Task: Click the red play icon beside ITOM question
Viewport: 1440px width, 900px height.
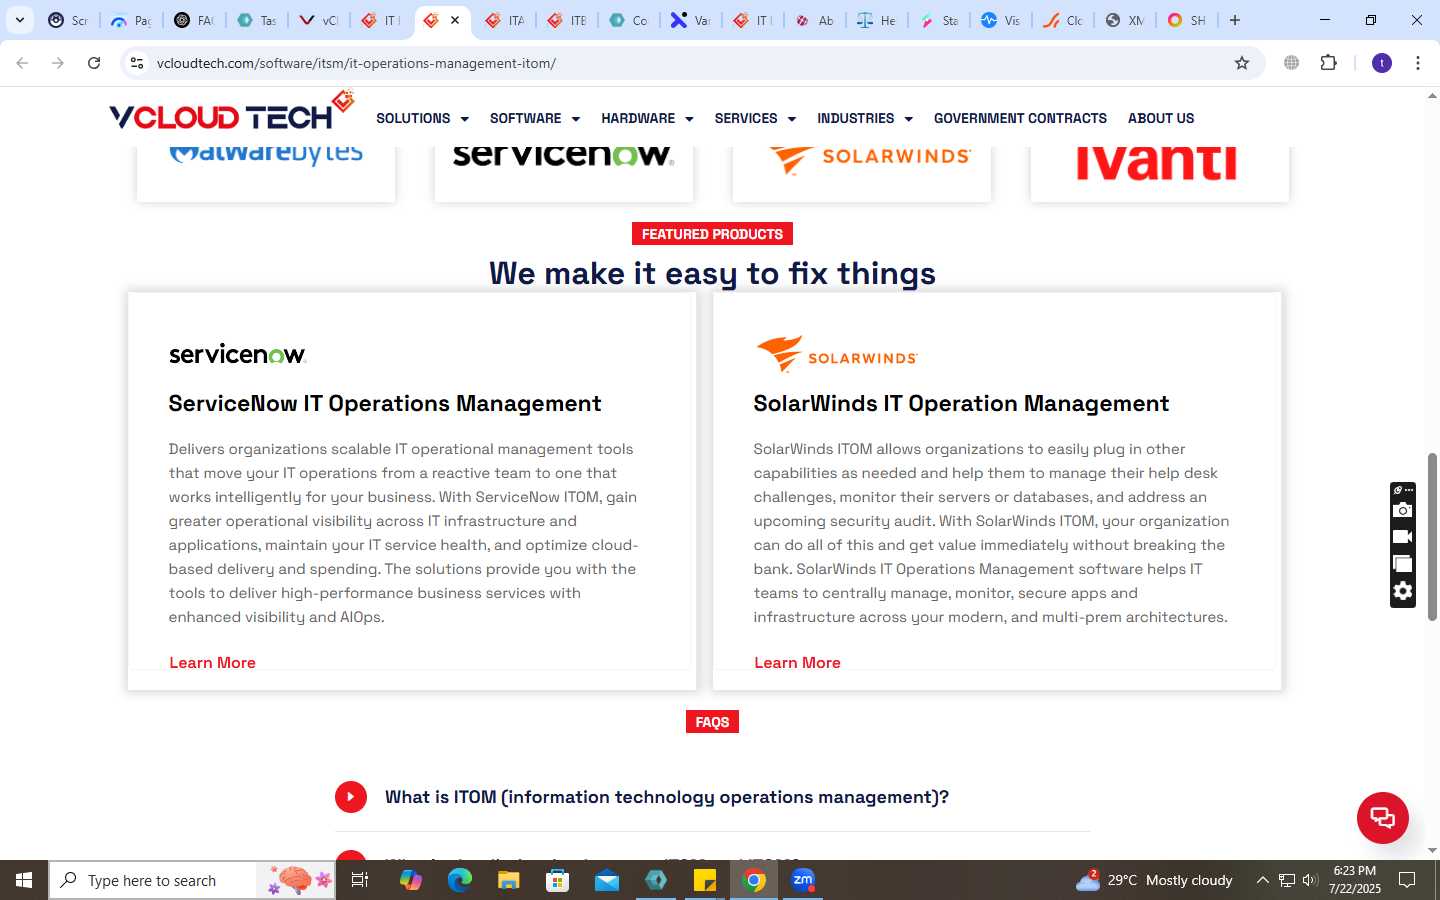Action: 350,797
